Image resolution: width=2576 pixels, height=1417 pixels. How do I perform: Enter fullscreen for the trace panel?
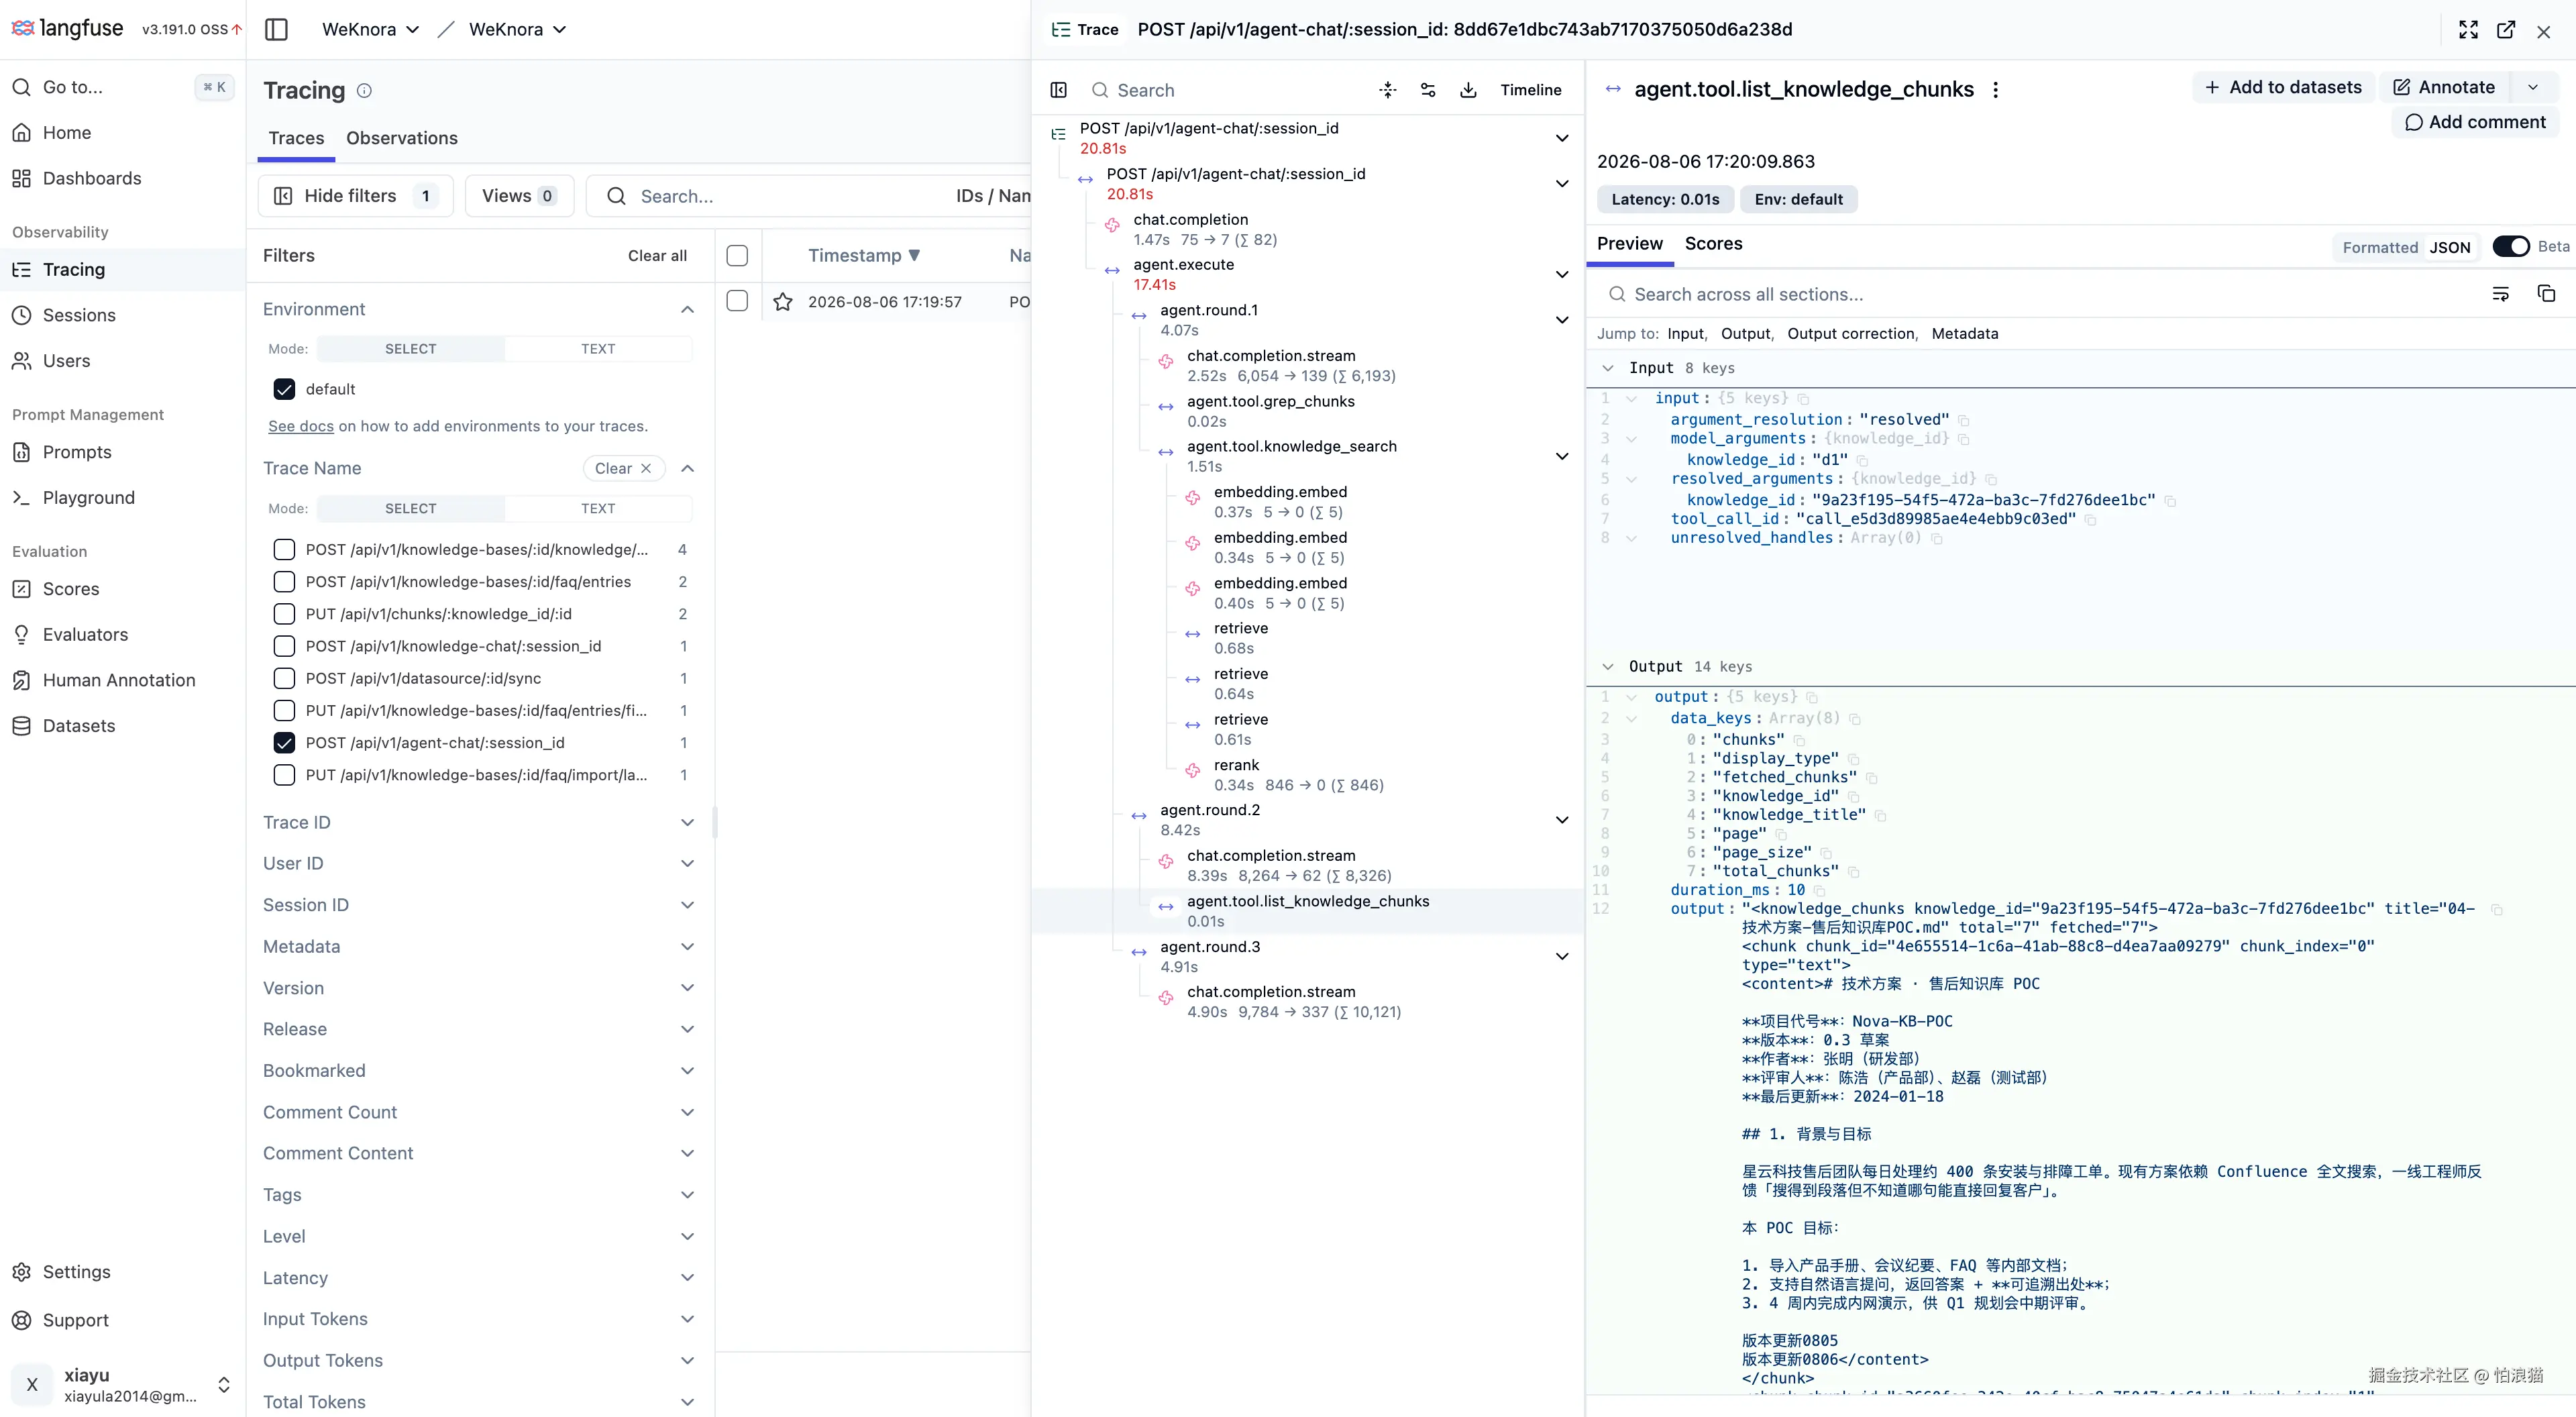(2468, 29)
